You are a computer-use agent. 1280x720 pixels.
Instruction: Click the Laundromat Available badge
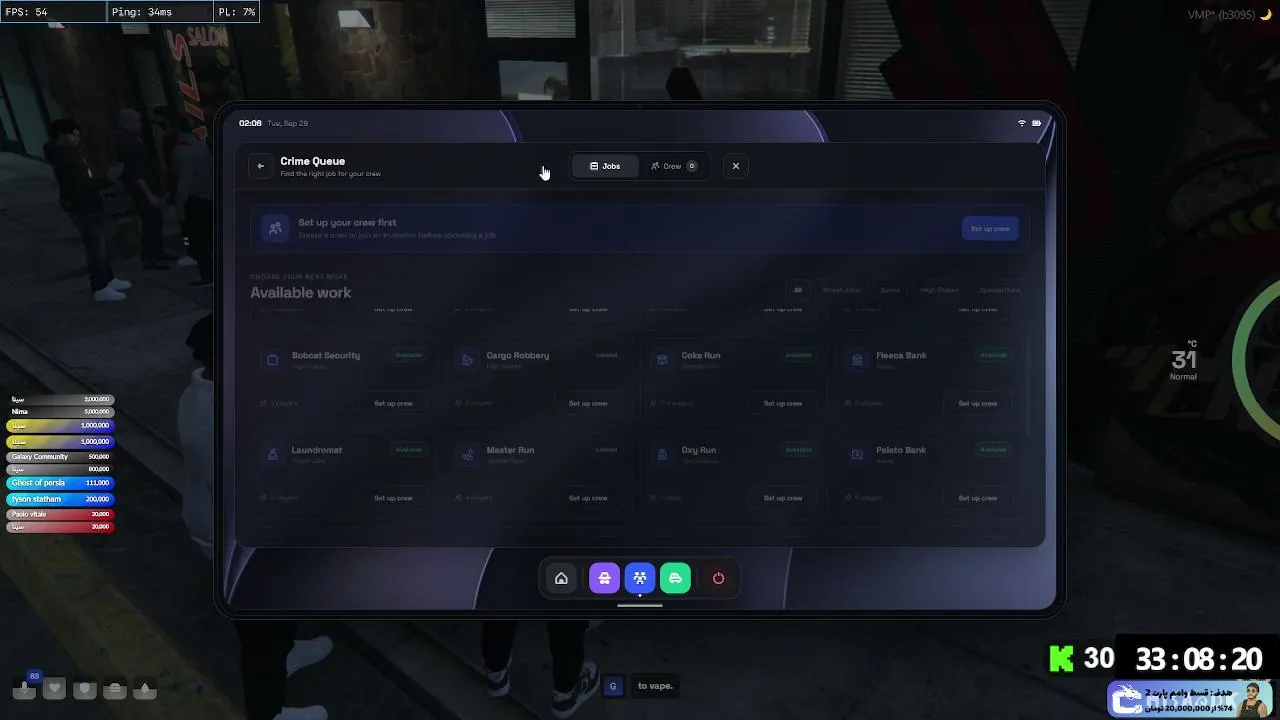pos(408,450)
